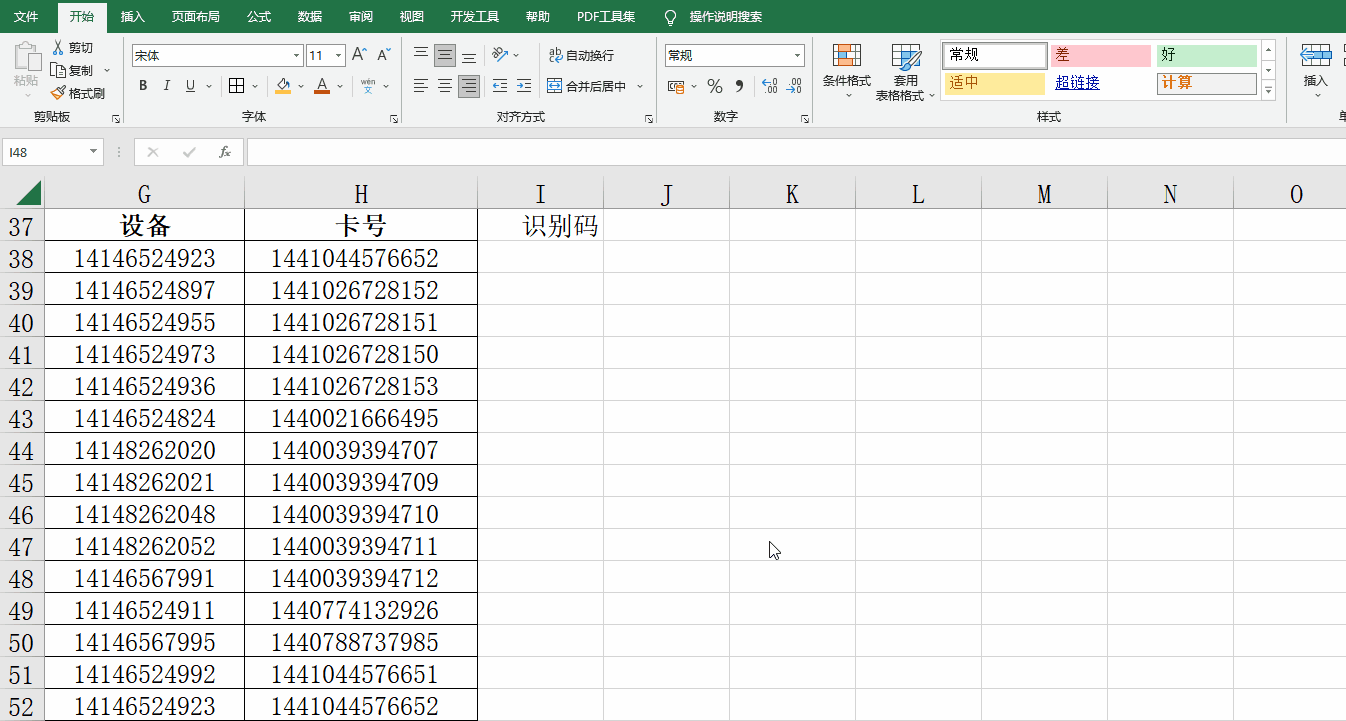Click the increase indent icon
This screenshot has width=1346, height=721.
(x=524, y=86)
